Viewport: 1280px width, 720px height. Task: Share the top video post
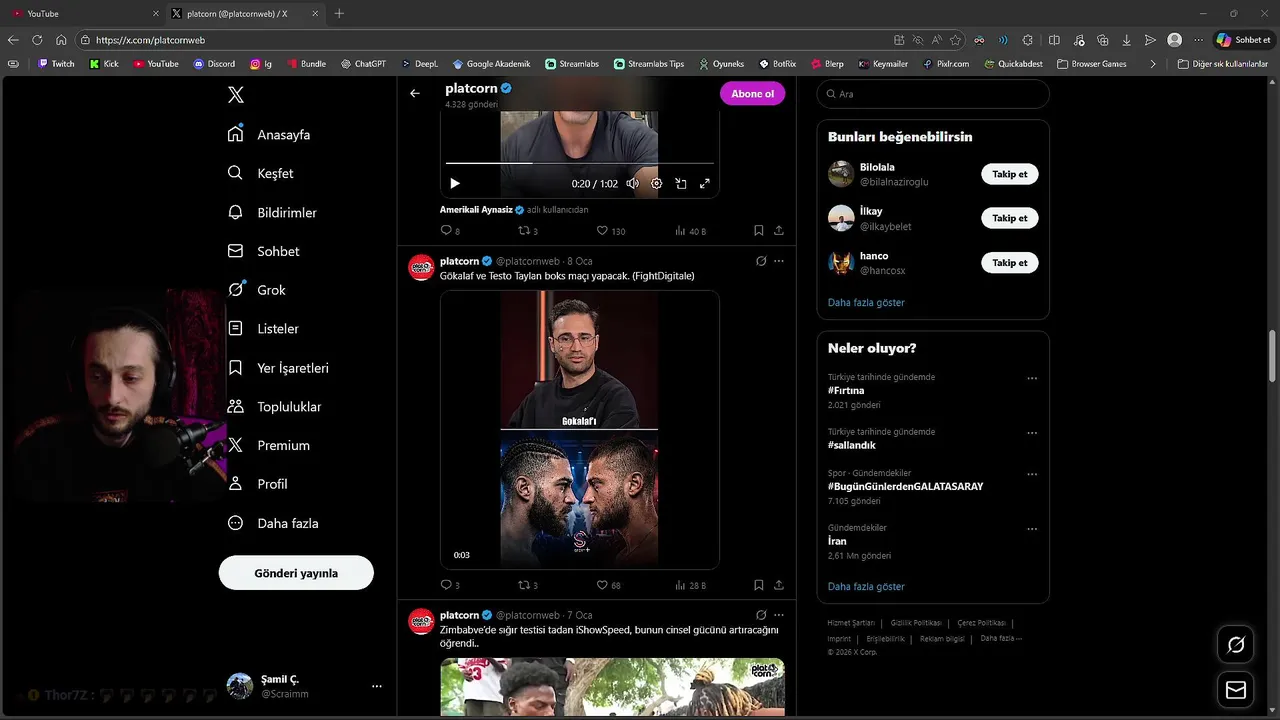(x=779, y=230)
